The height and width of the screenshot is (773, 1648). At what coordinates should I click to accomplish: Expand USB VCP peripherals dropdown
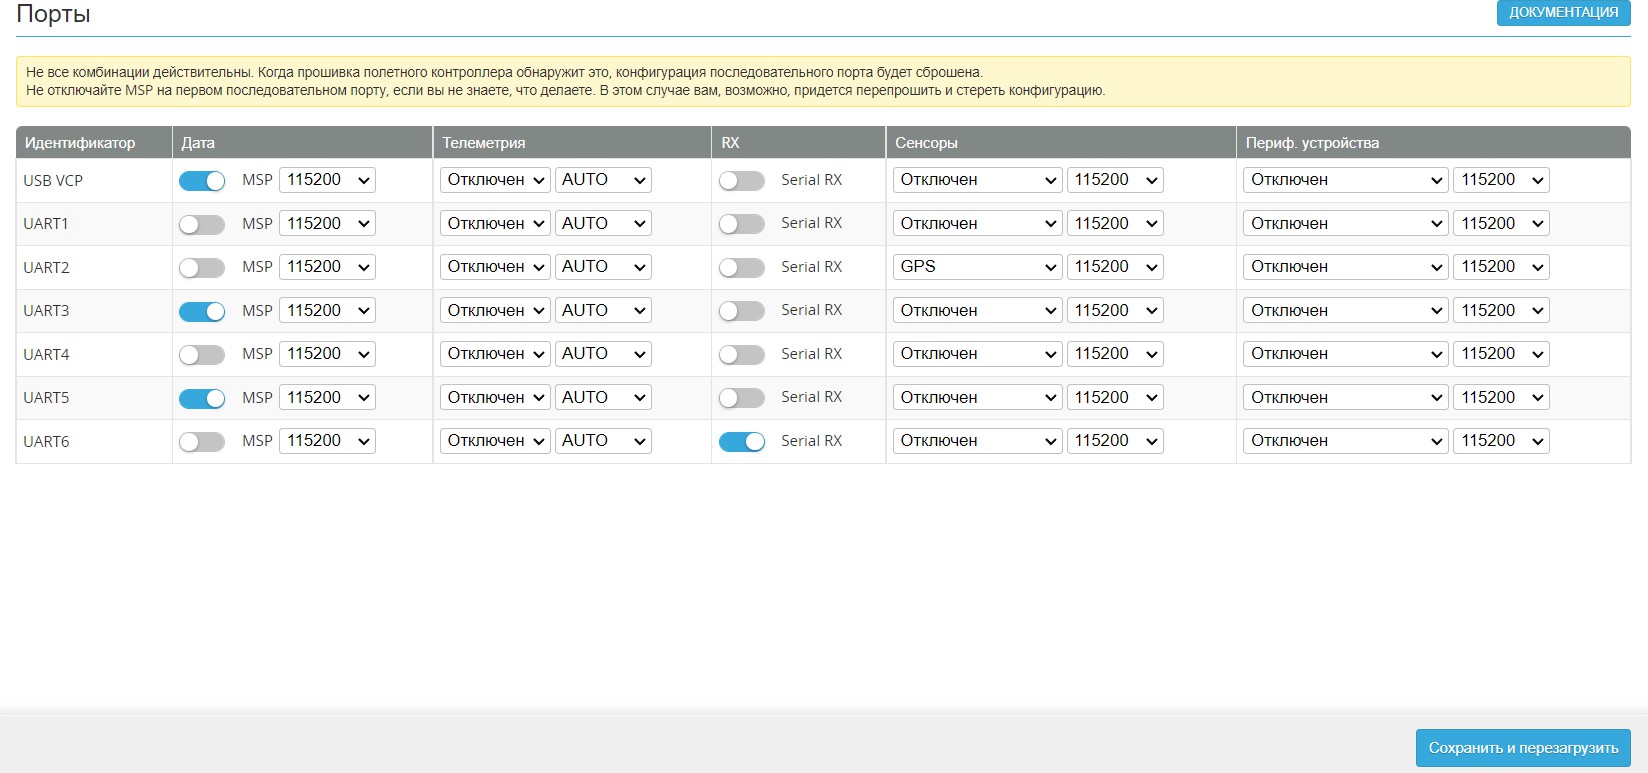point(1345,180)
